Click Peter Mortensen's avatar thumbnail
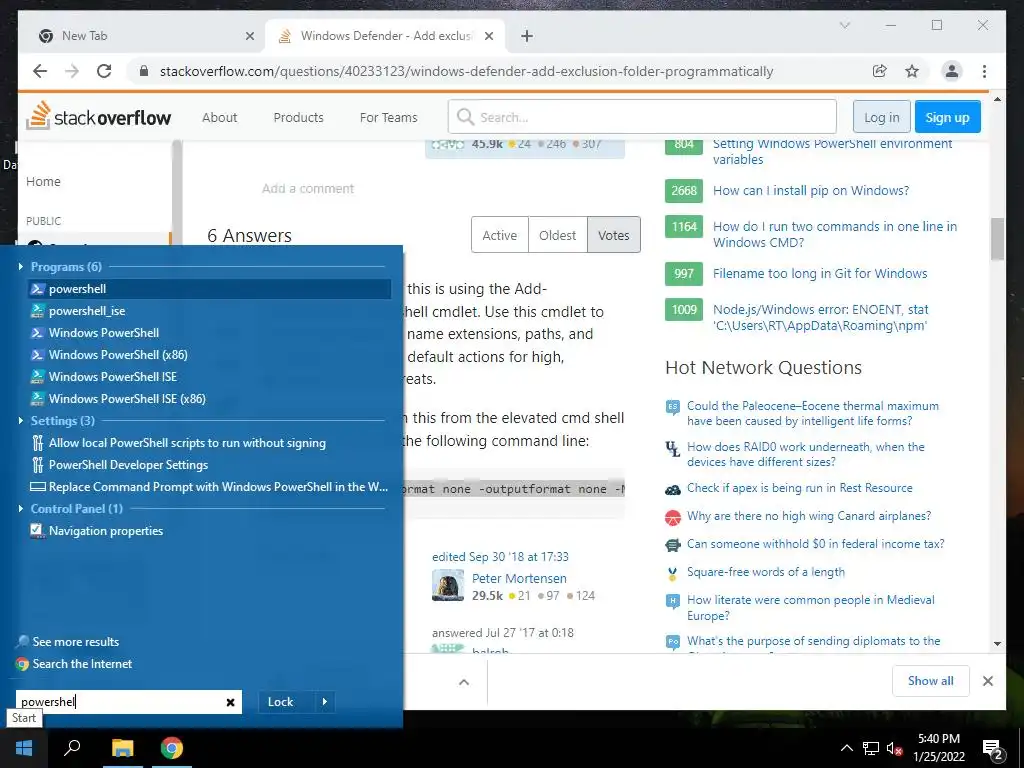The height and width of the screenshot is (768, 1024). point(448,584)
